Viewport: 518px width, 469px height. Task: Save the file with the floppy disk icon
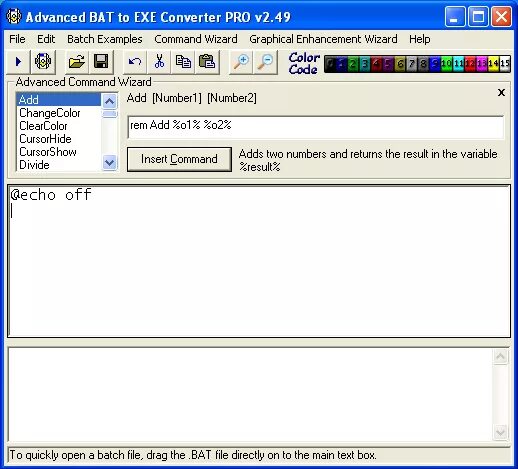101,62
